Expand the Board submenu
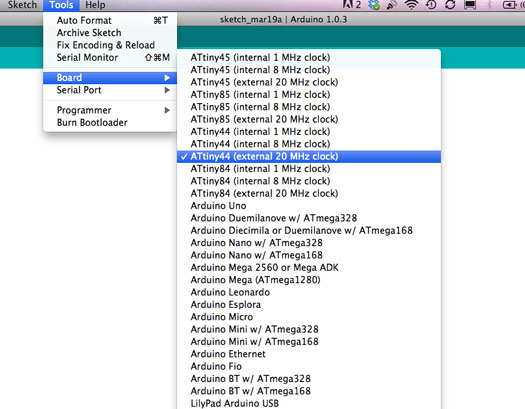The width and height of the screenshot is (525, 409). [x=110, y=78]
